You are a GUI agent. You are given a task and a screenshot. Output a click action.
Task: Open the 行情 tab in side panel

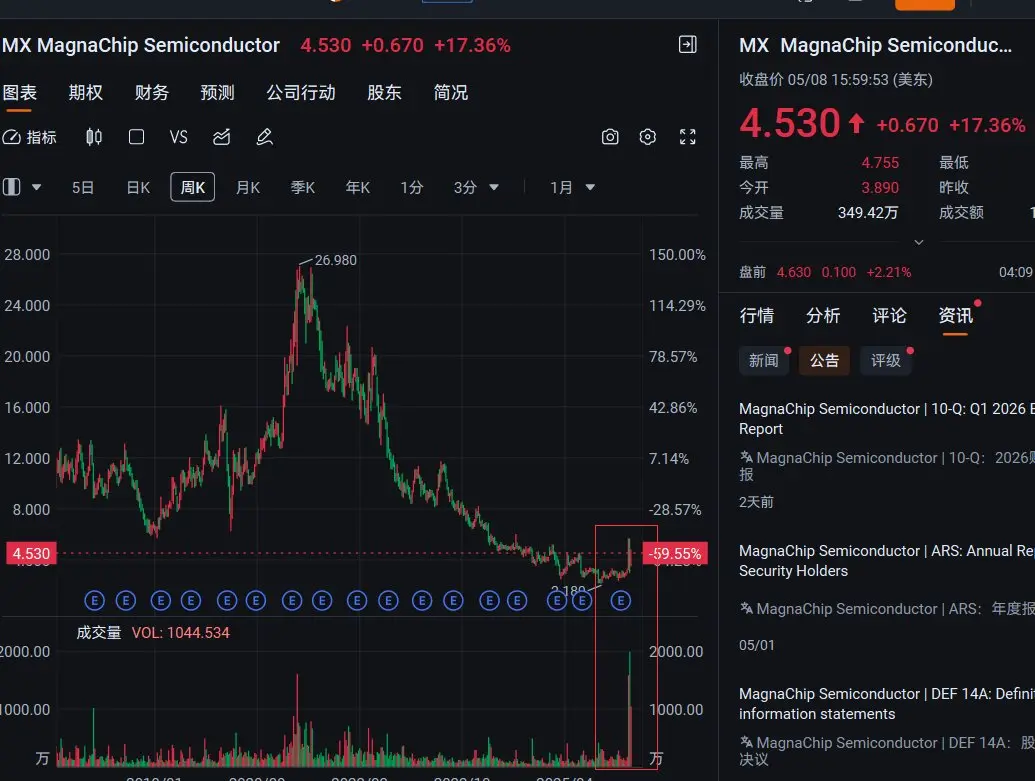pos(756,316)
